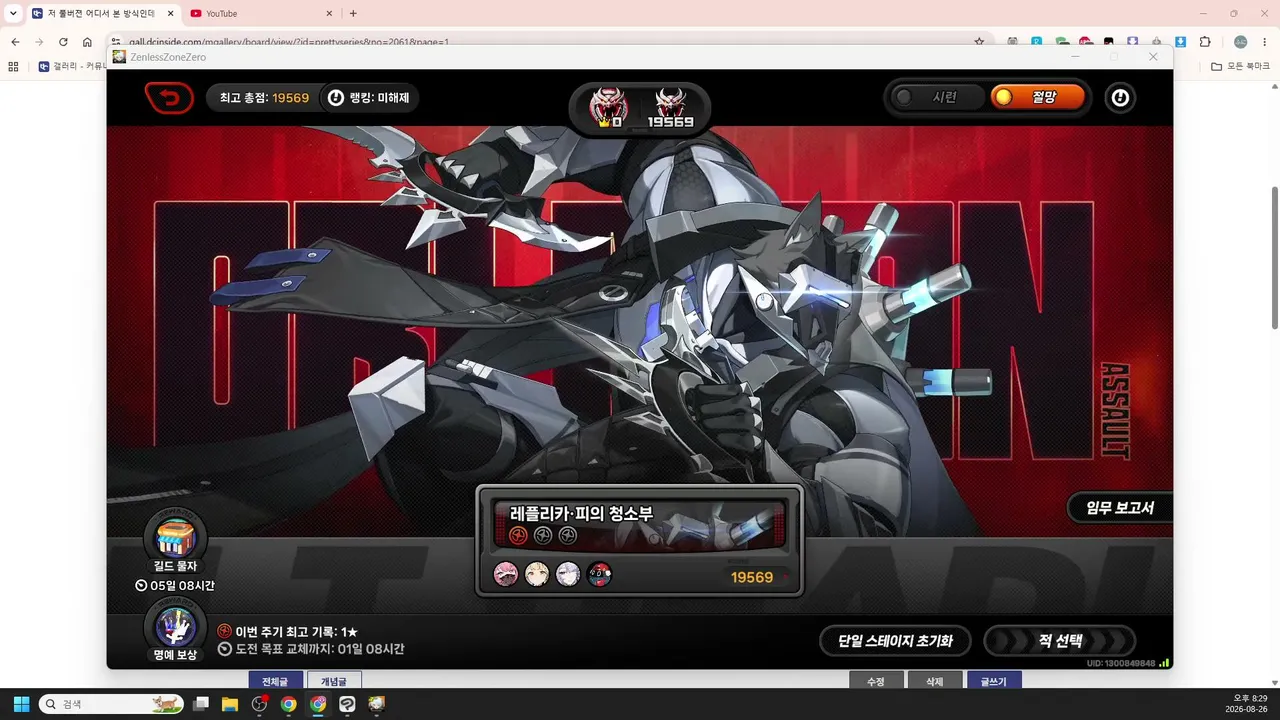Click the 삭제 button on the webpage
The image size is (1280, 720).
click(x=935, y=681)
